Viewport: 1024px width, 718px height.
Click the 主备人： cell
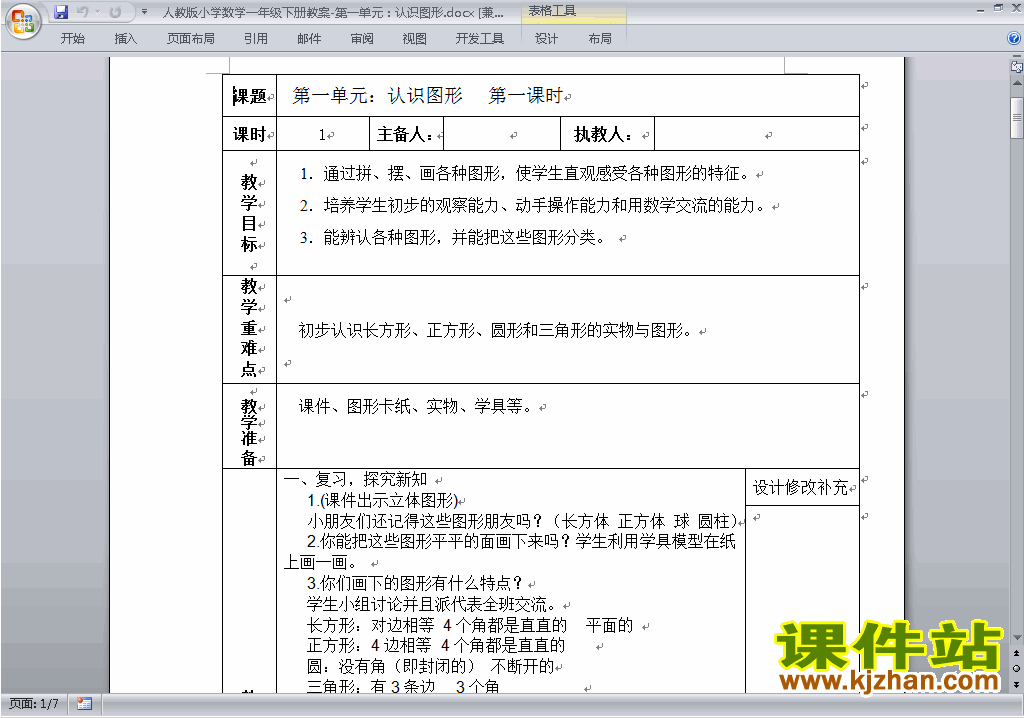tap(406, 134)
